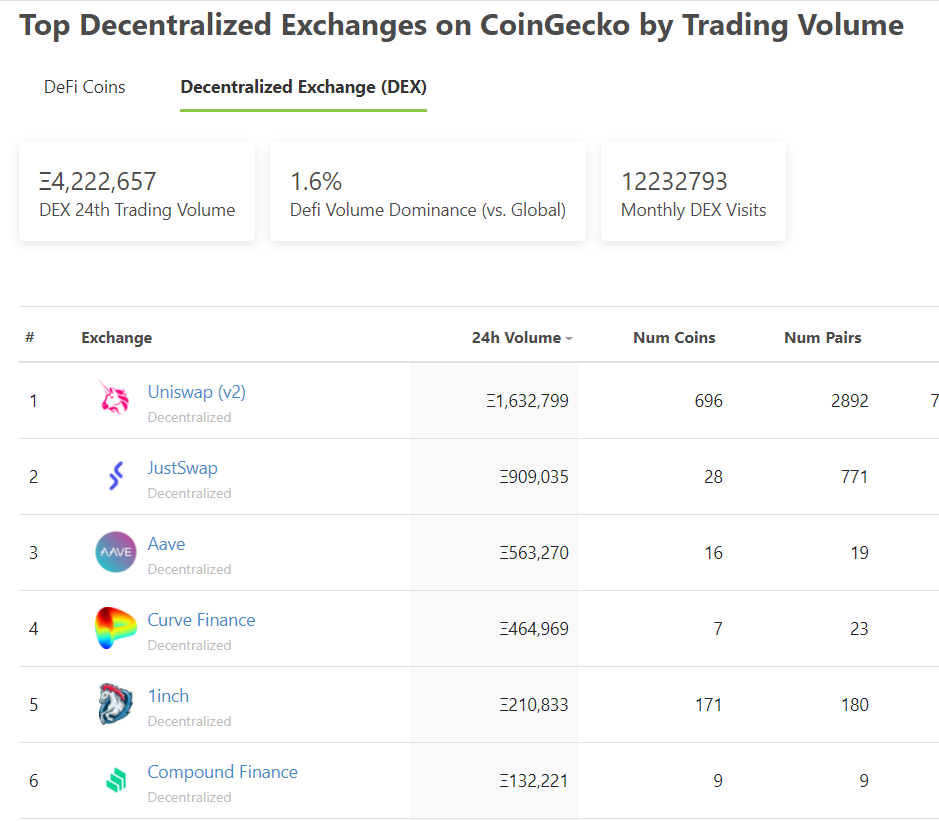The height and width of the screenshot is (821, 939).
Task: Open the Curve Finance exchange link
Action: [201, 620]
